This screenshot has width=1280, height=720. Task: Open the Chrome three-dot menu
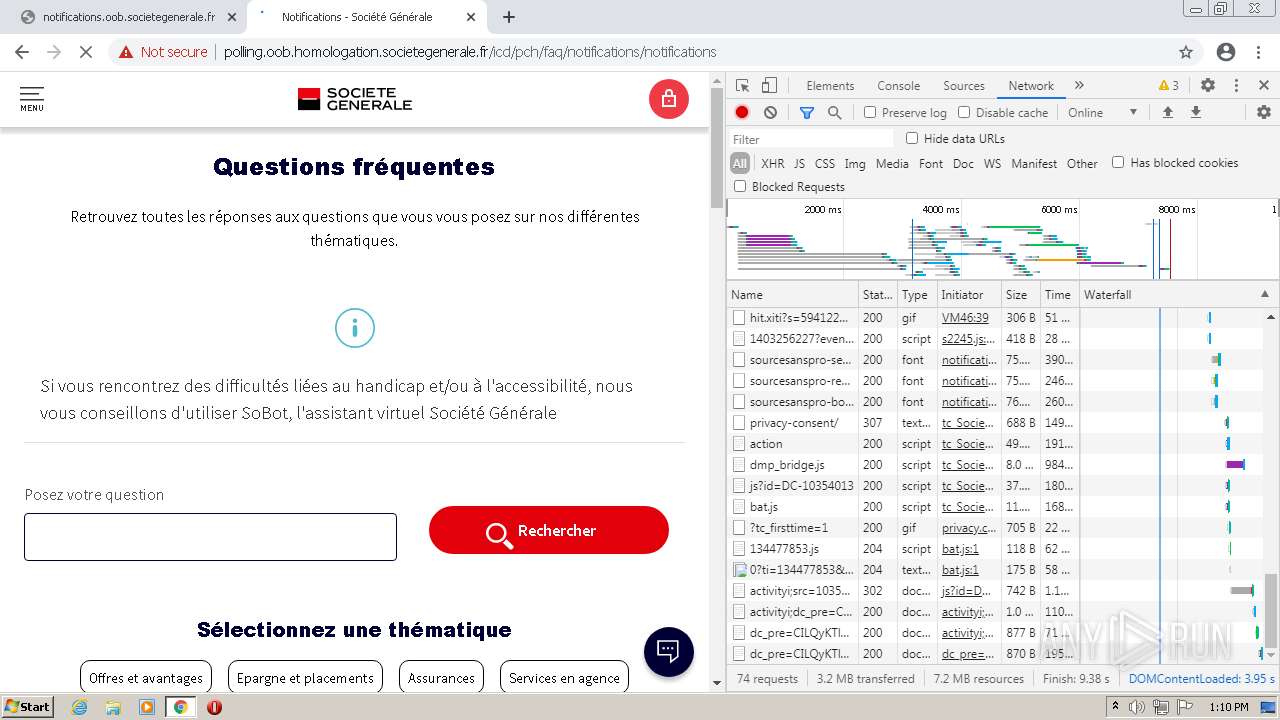1260,52
